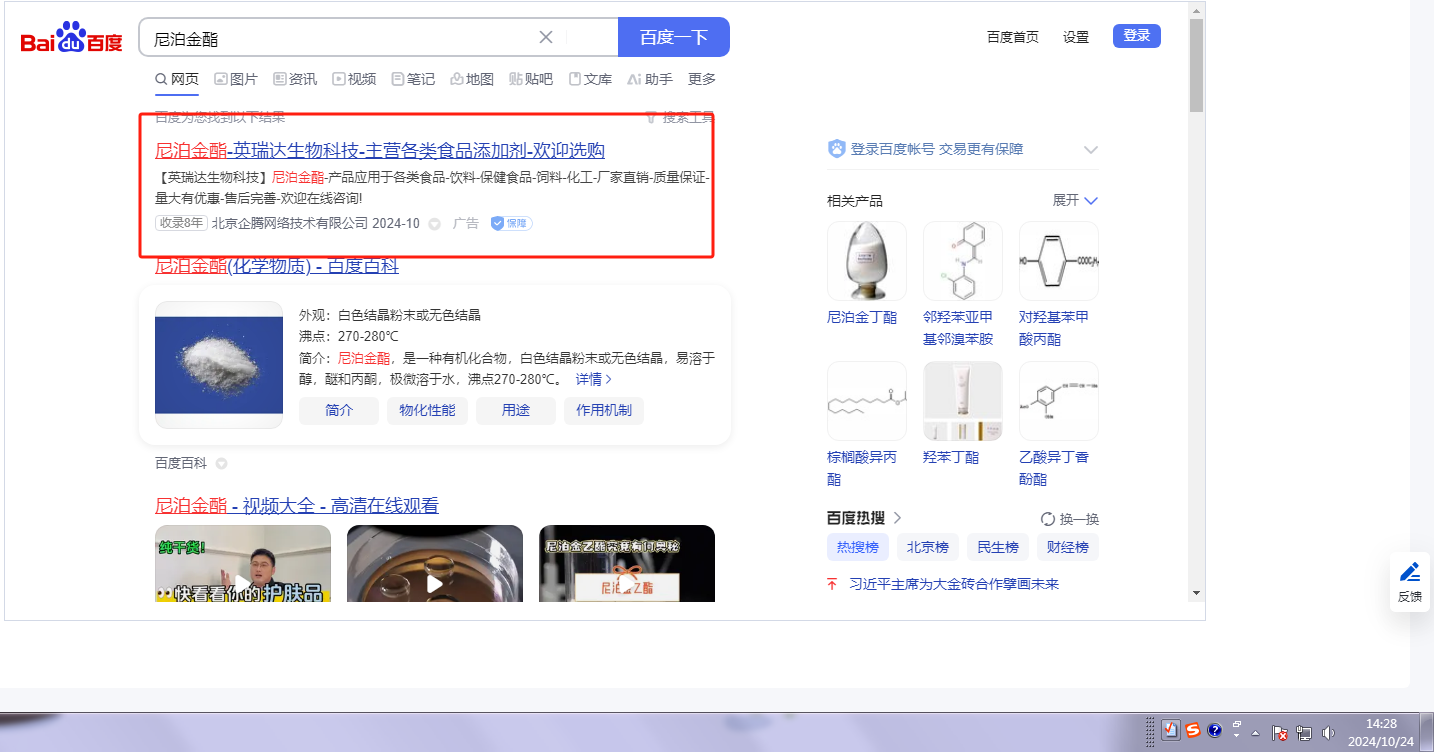Switch to the 图片 images tab
Image resolution: width=1434 pixels, height=752 pixels.
click(236, 79)
